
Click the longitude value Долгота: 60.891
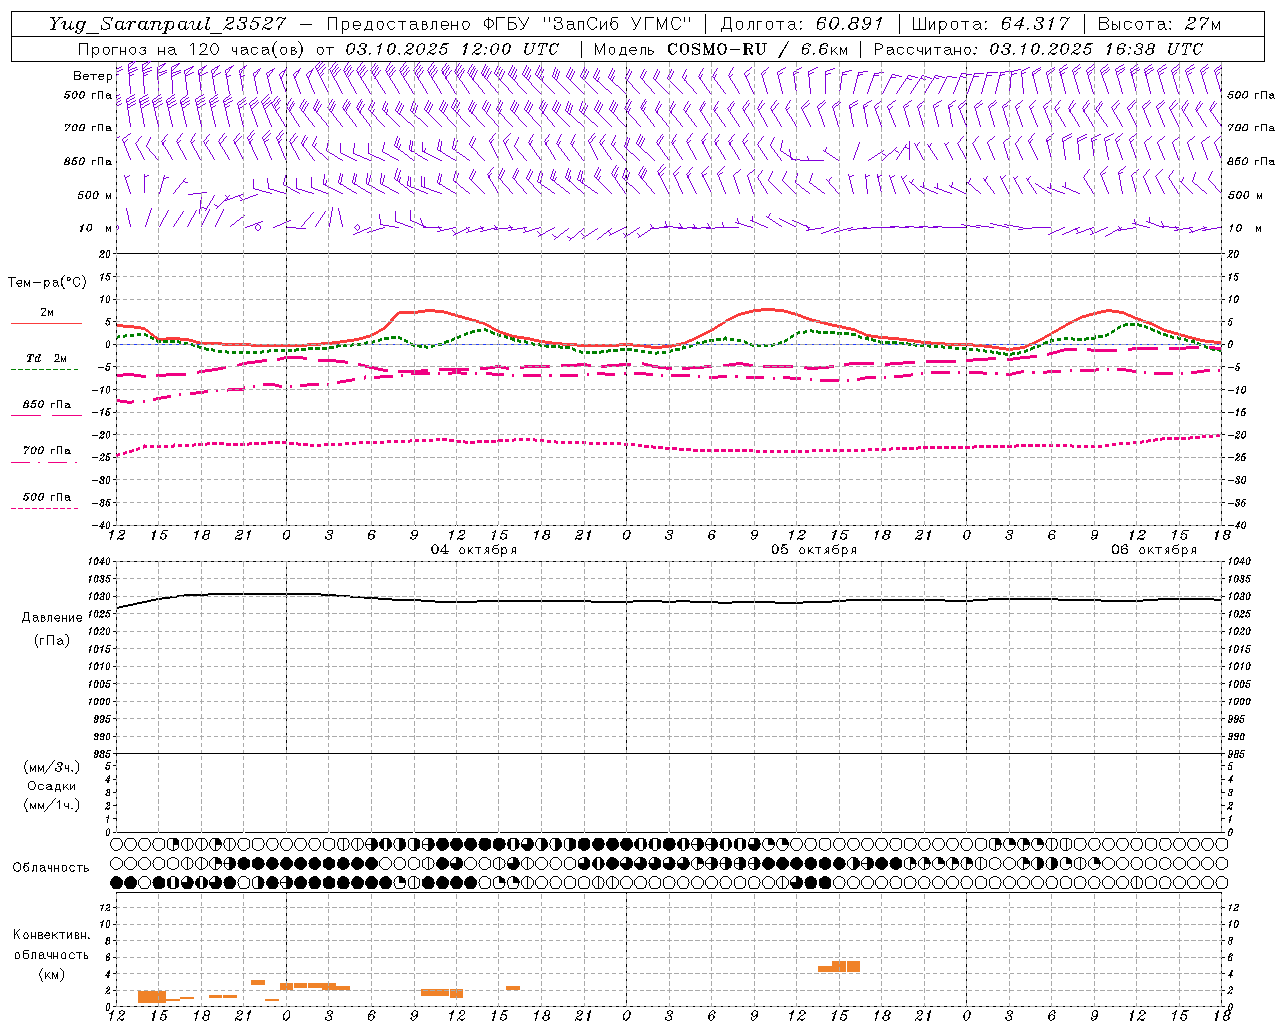coord(802,23)
